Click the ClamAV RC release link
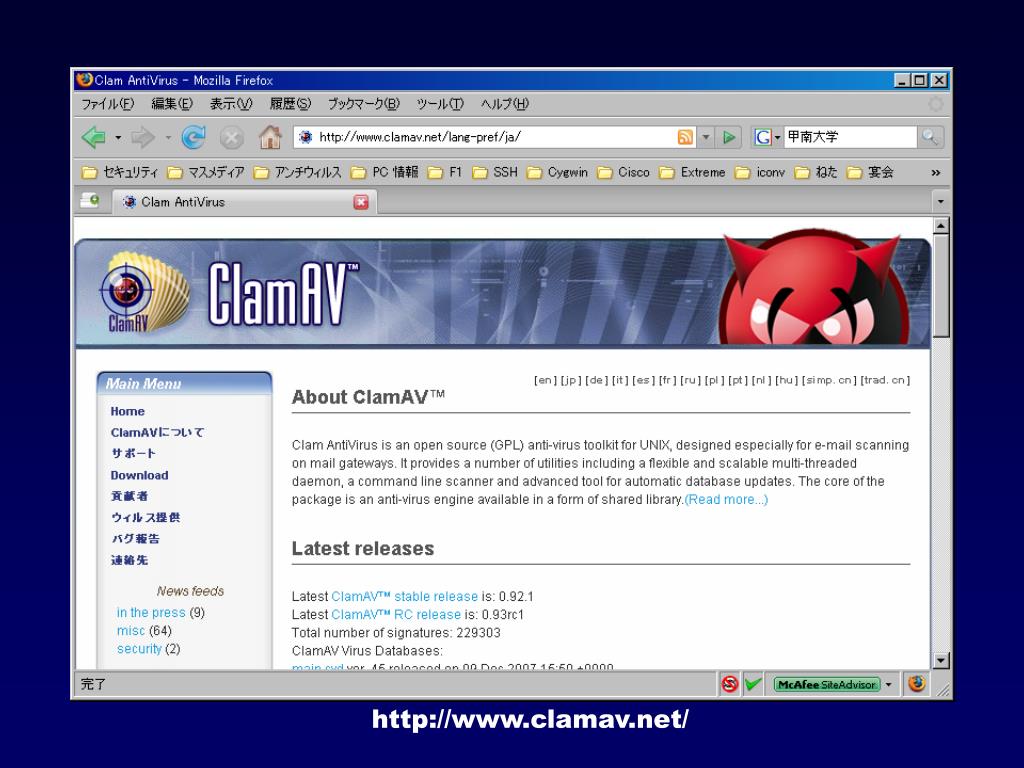Screen dimensions: 1024x768 [396, 615]
